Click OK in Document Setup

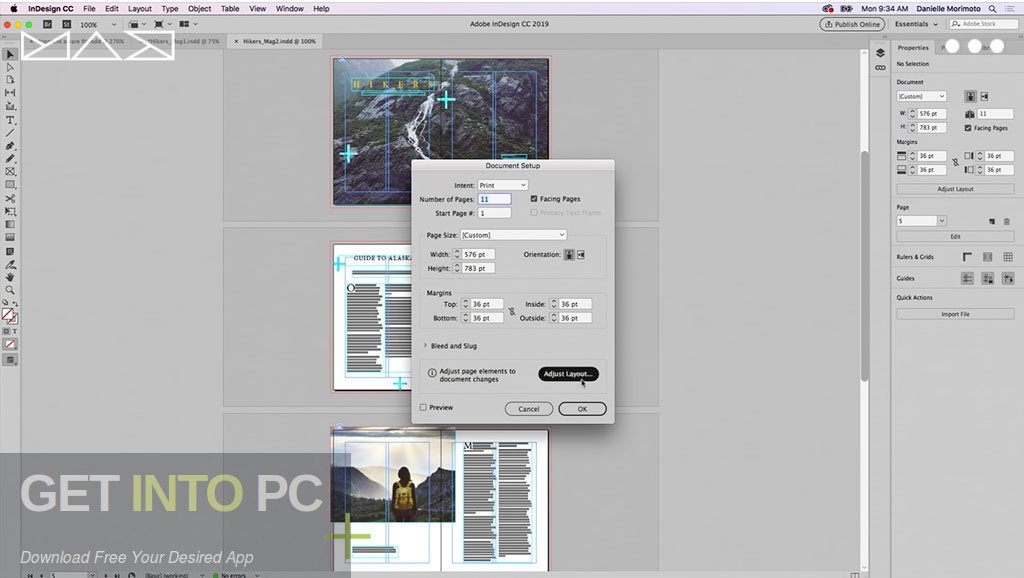coord(582,409)
